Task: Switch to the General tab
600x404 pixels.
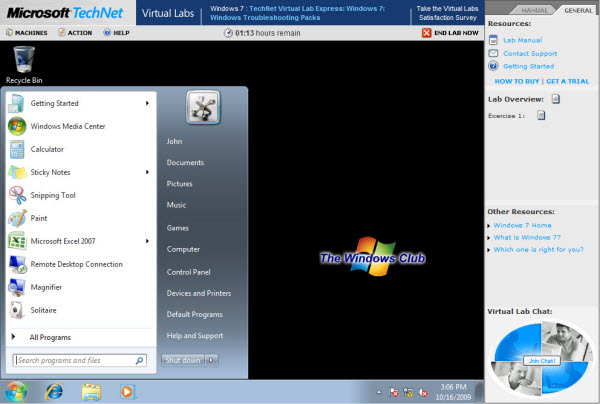Action: point(578,10)
